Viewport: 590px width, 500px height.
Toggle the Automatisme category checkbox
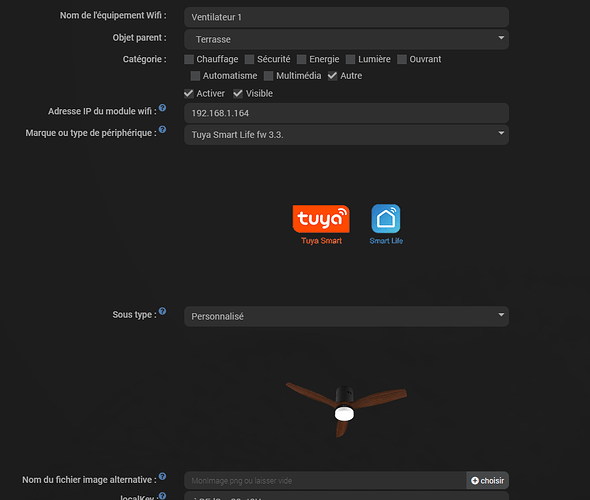click(195, 76)
